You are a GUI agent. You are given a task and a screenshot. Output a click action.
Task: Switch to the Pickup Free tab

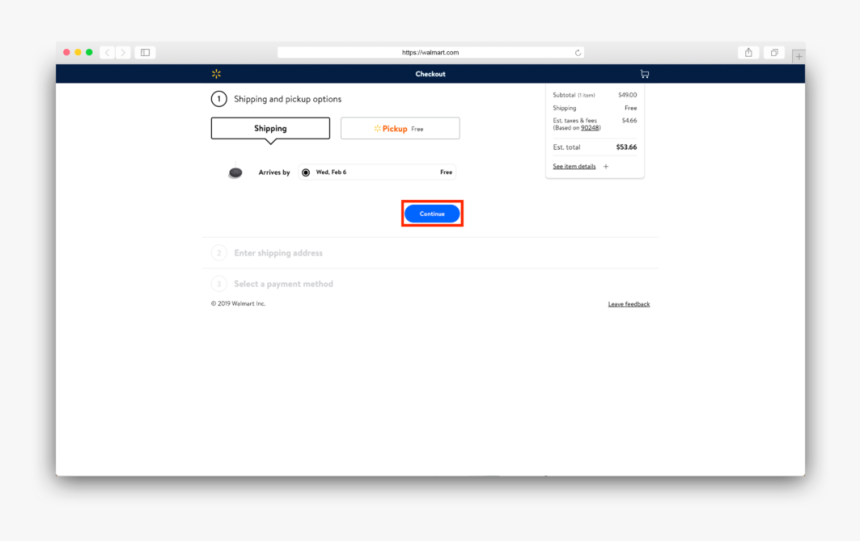click(400, 128)
